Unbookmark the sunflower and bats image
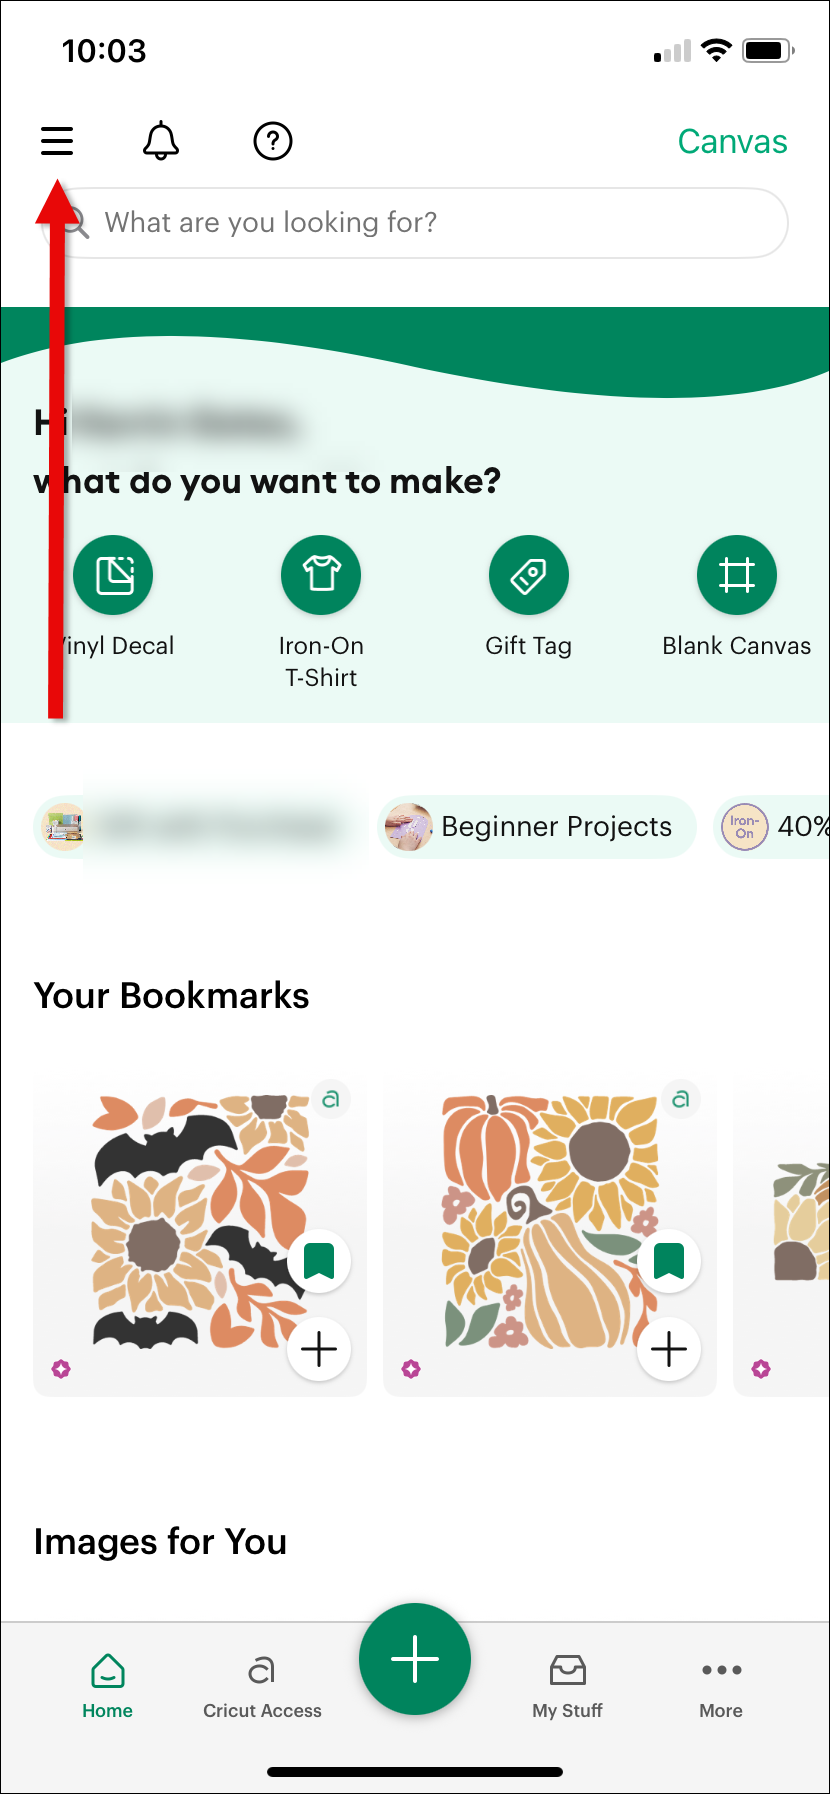Viewport: 830px width, 1794px height. point(319,1261)
